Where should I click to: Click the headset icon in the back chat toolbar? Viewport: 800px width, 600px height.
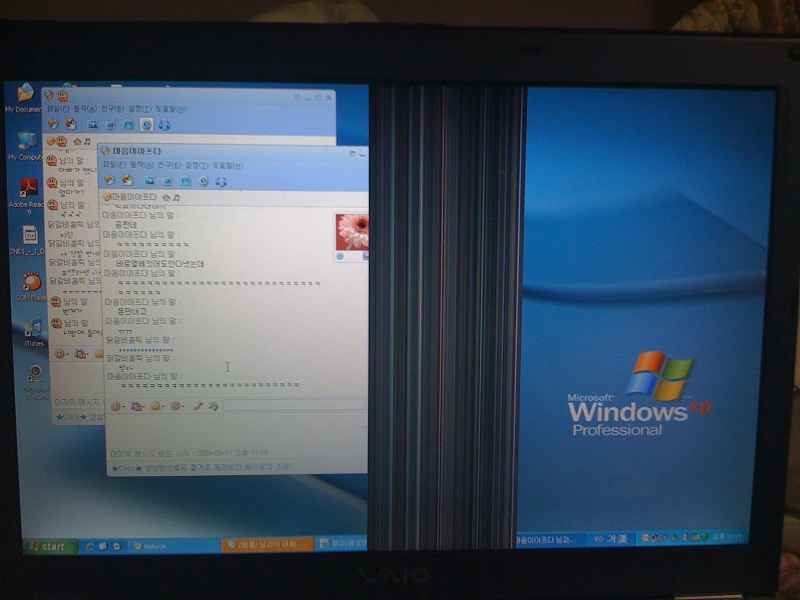point(164,125)
